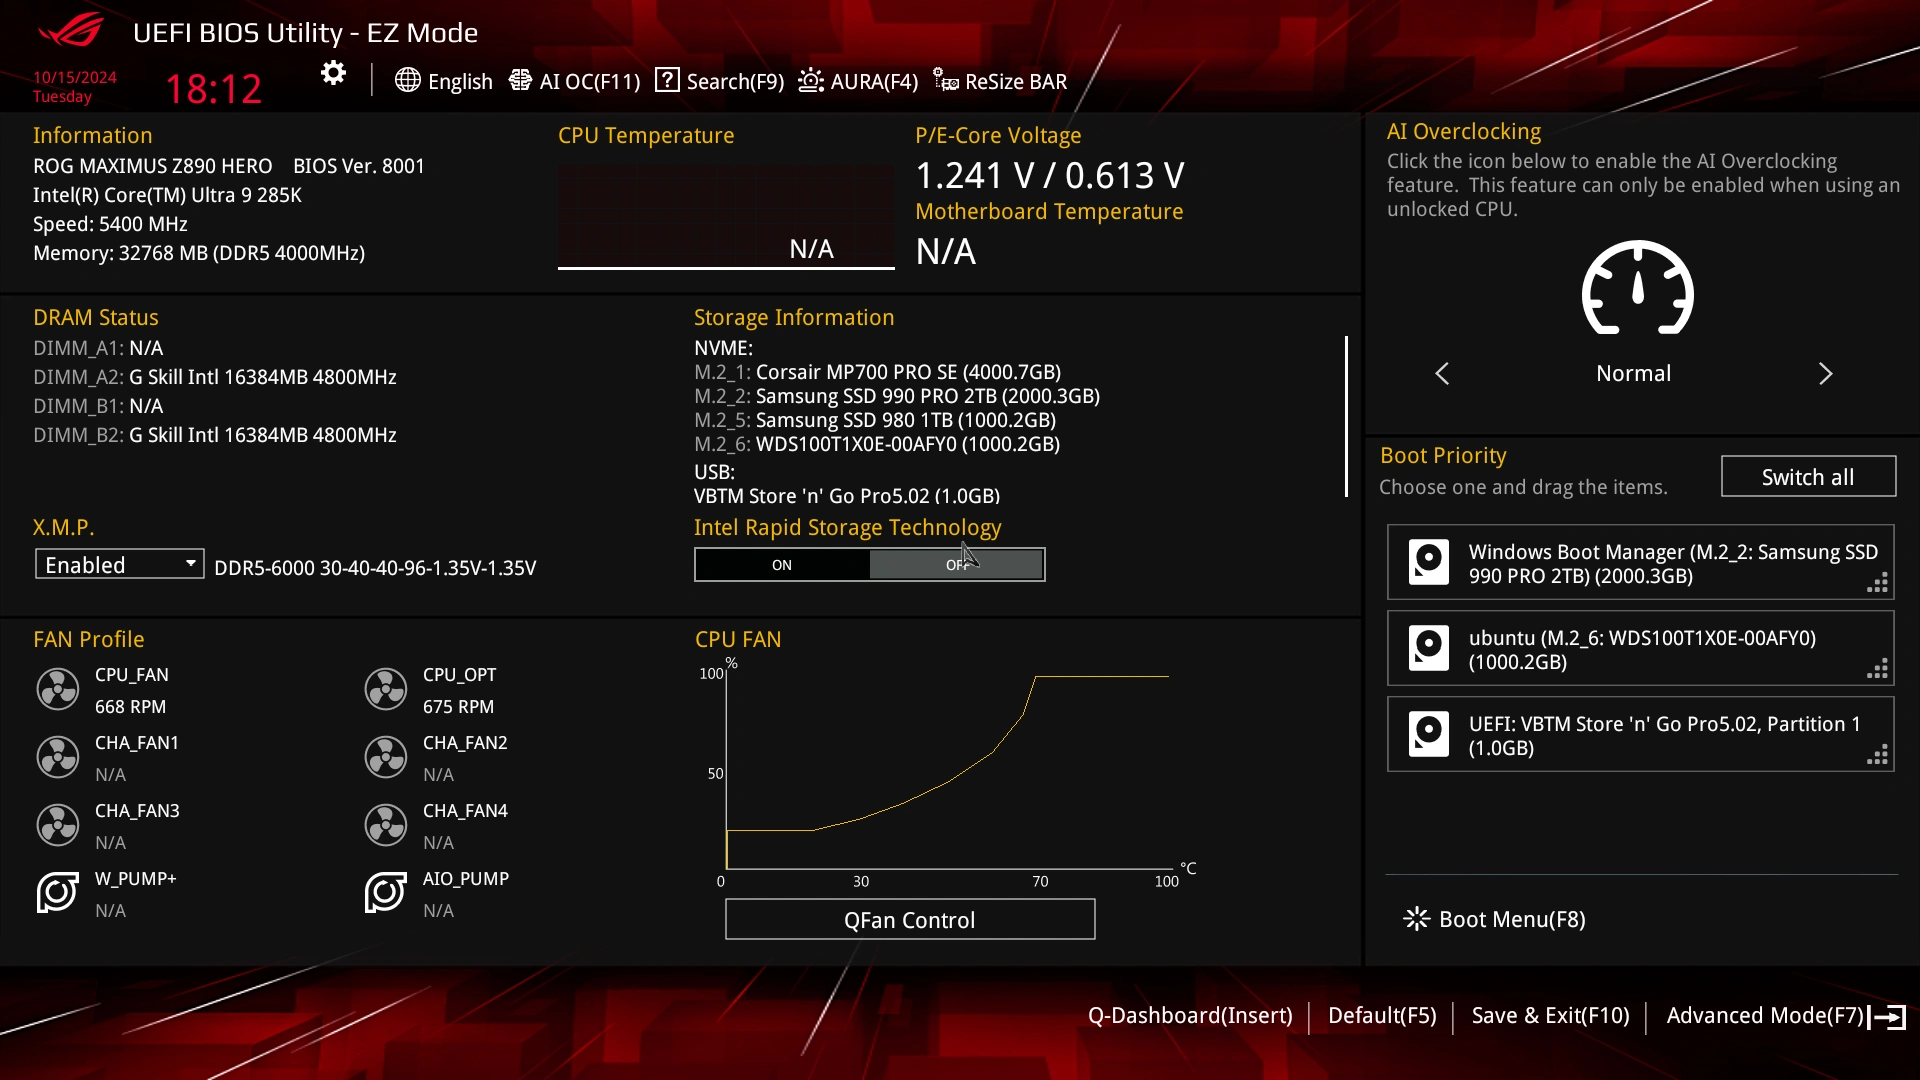Open the X.M.P. Enabled dropdown
Image resolution: width=1920 pixels, height=1080 pixels.
(120, 564)
